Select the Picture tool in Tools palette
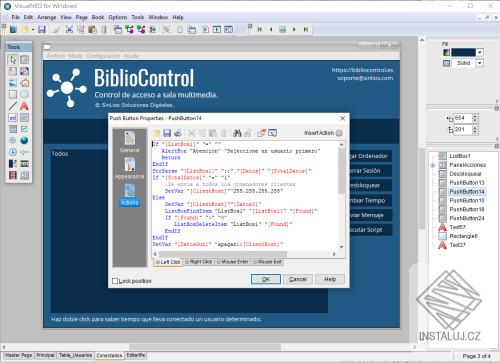Viewport: 500px width, 363px height. click(x=13, y=83)
